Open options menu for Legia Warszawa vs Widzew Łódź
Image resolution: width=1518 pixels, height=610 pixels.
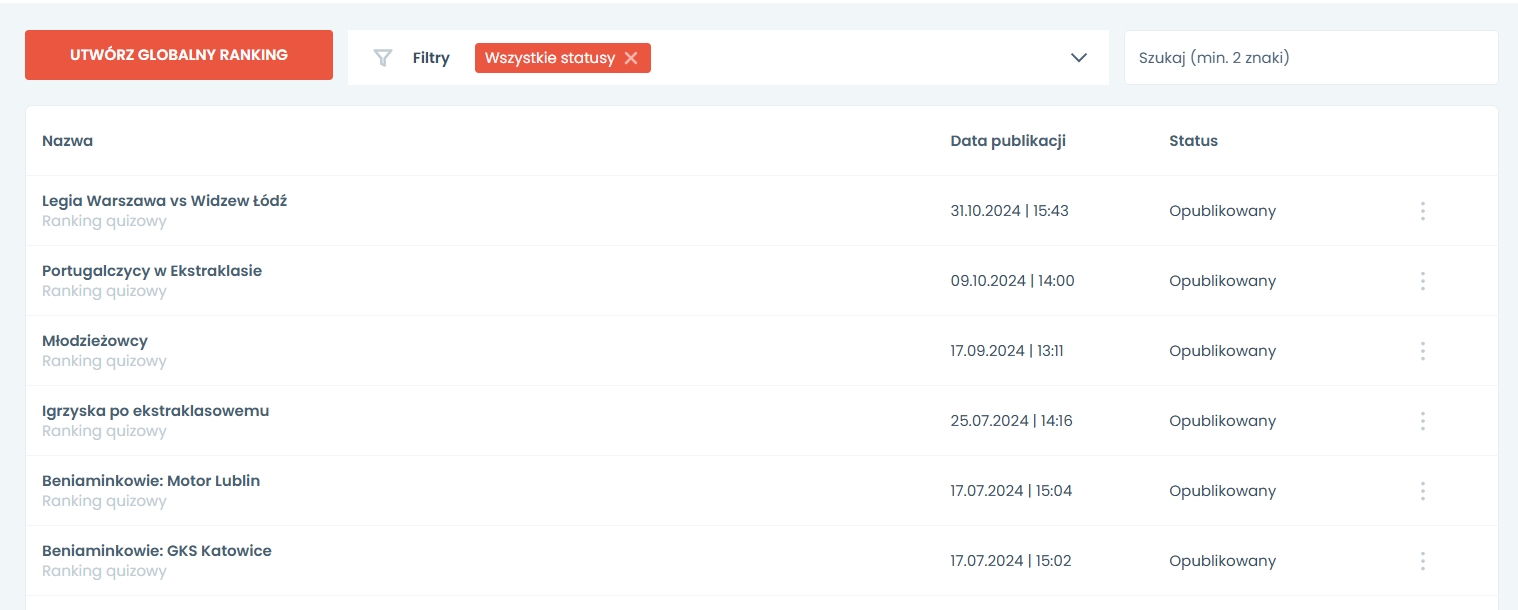coord(1422,211)
